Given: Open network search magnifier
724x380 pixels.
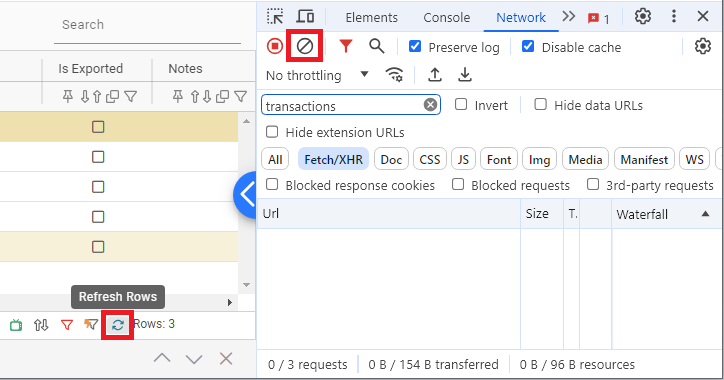Looking at the screenshot, I should tap(376, 46).
